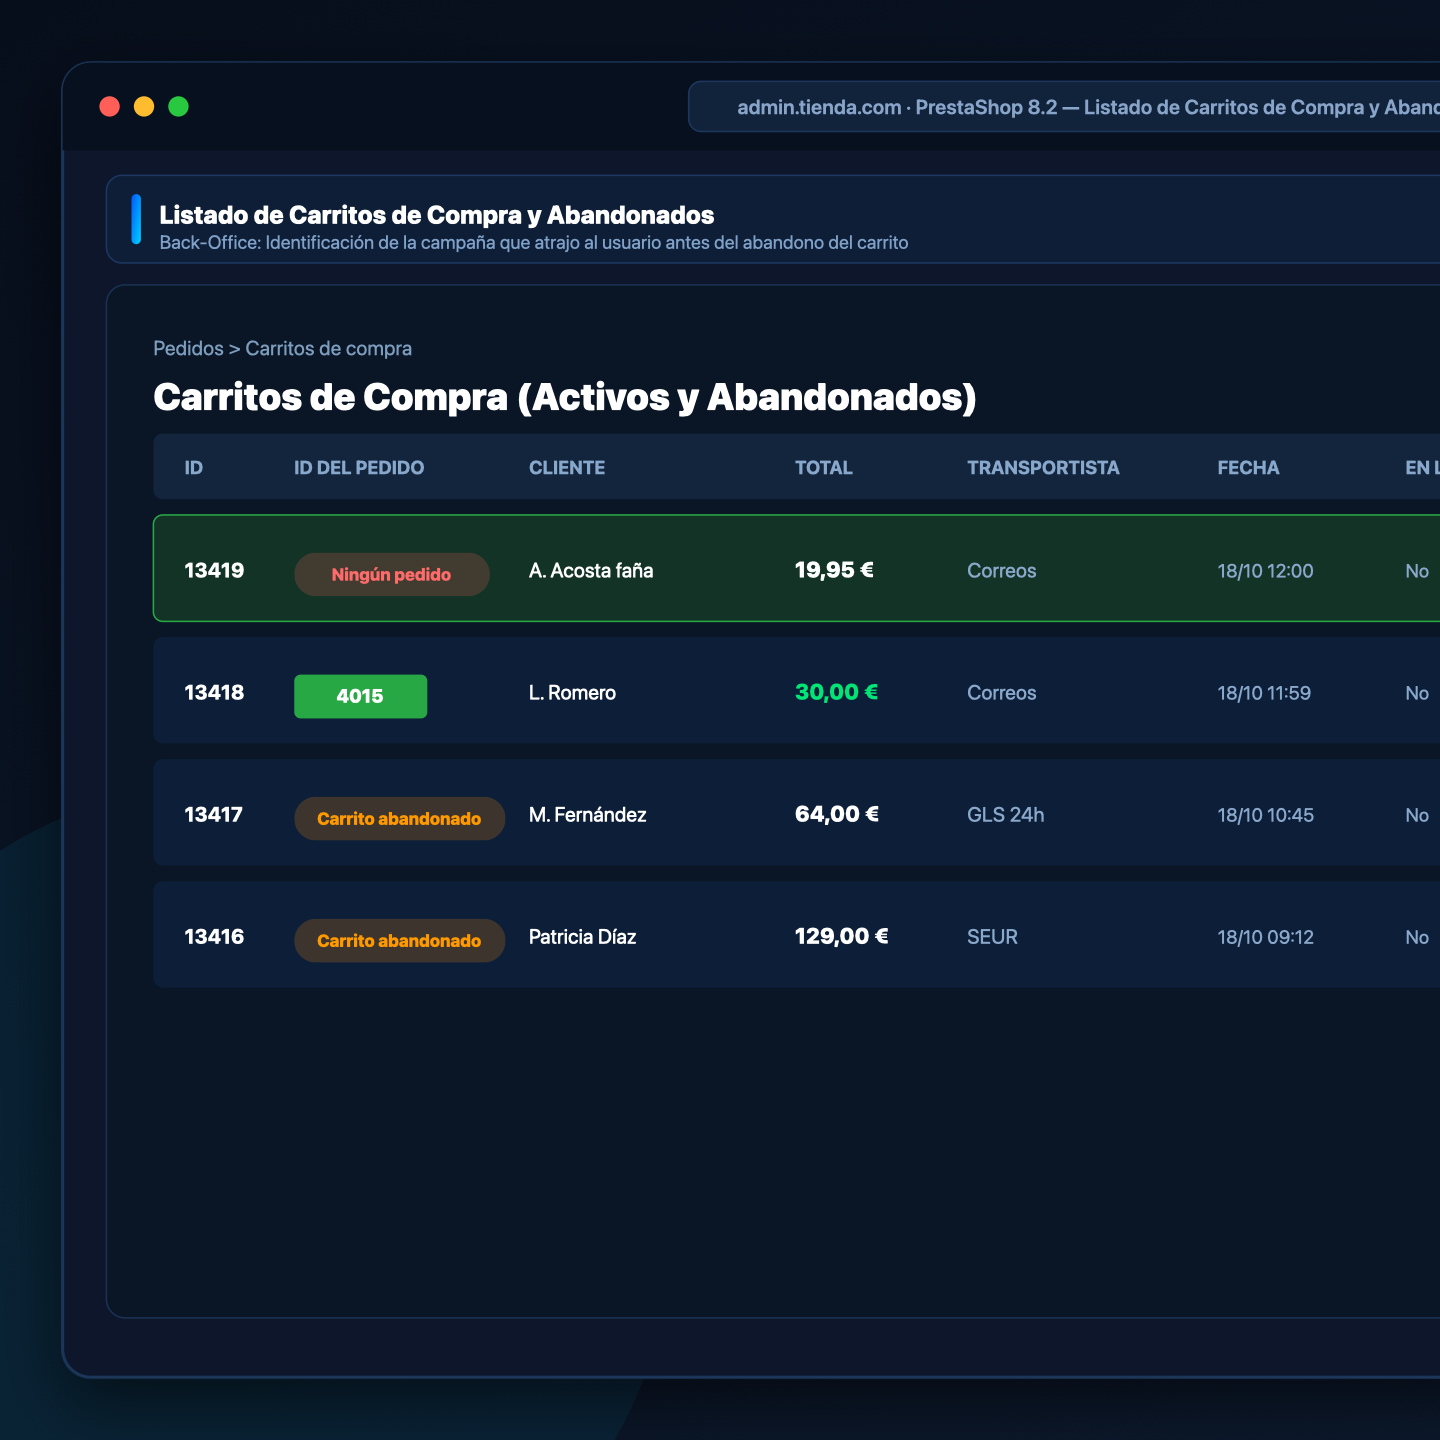Viewport: 1440px width, 1440px height.
Task: Sort by TOTAL column header
Action: [x=824, y=468]
